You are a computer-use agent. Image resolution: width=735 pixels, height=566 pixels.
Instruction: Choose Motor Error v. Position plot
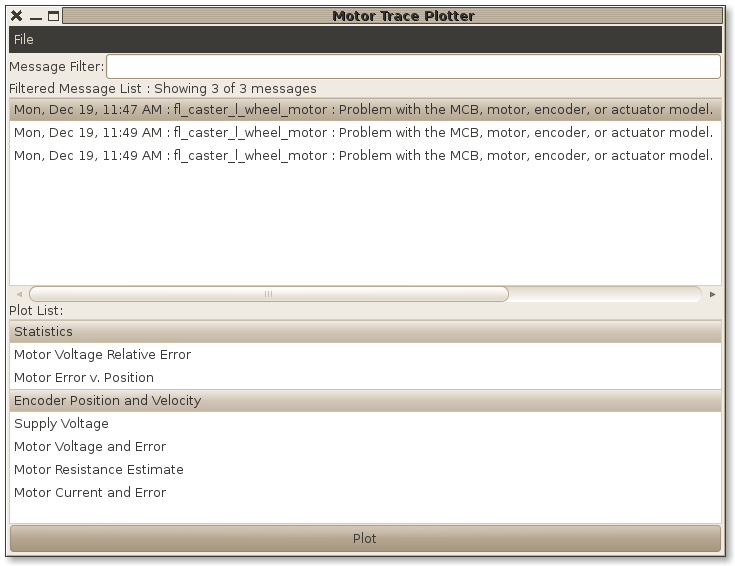(84, 378)
